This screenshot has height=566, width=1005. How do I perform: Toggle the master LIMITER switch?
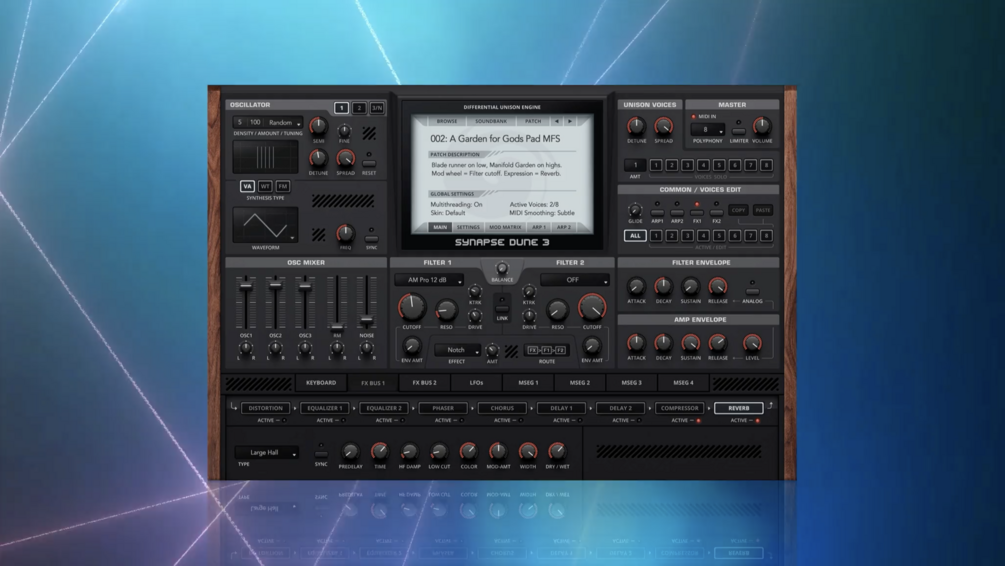click(738, 131)
